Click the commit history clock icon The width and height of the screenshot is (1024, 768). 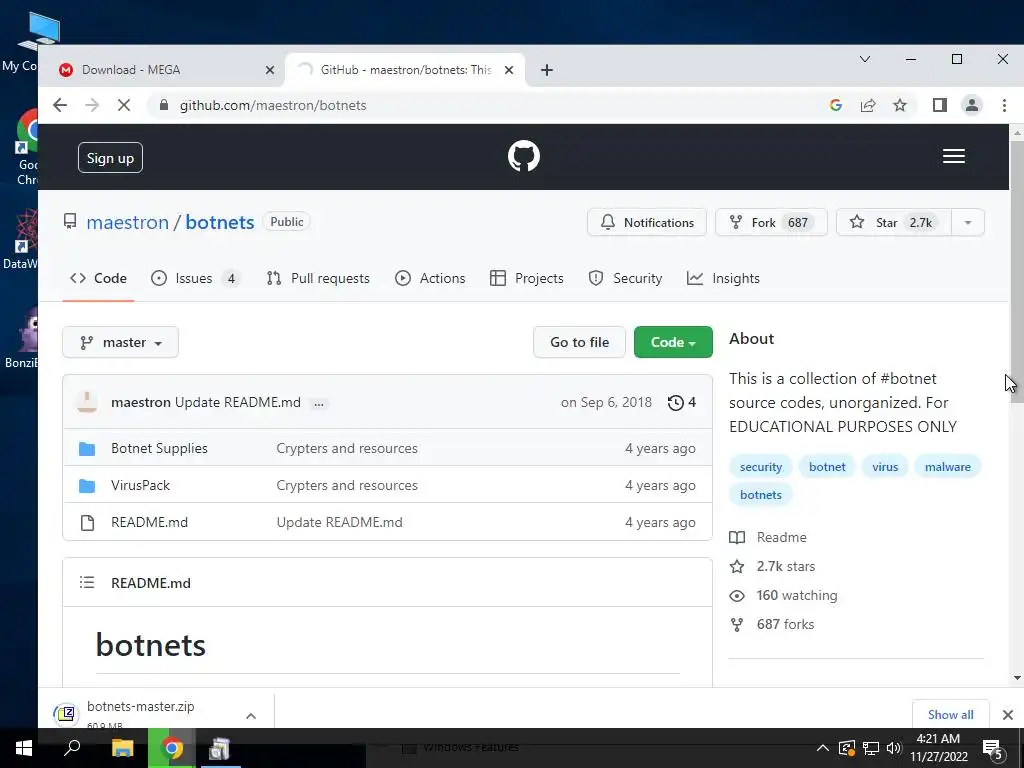pos(675,402)
